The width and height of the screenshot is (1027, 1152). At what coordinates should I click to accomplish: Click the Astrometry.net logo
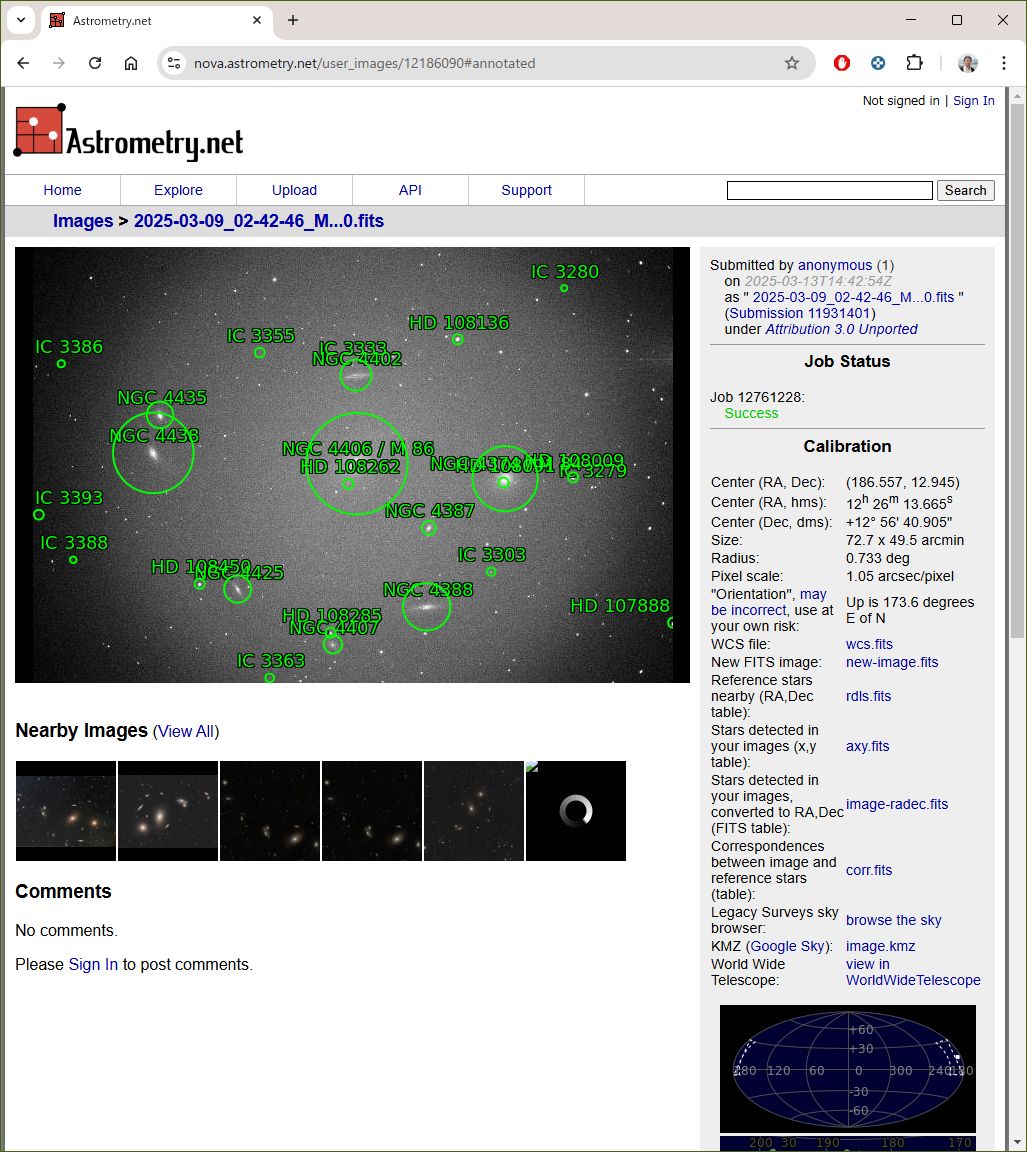(x=129, y=132)
